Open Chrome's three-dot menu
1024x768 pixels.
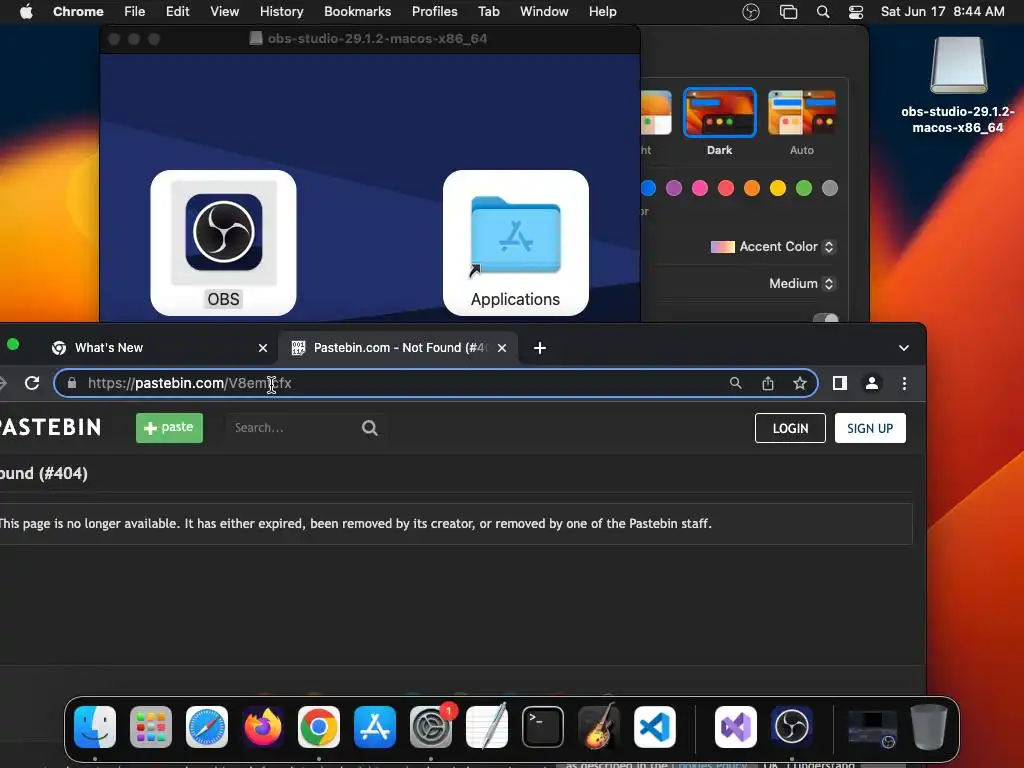(904, 383)
